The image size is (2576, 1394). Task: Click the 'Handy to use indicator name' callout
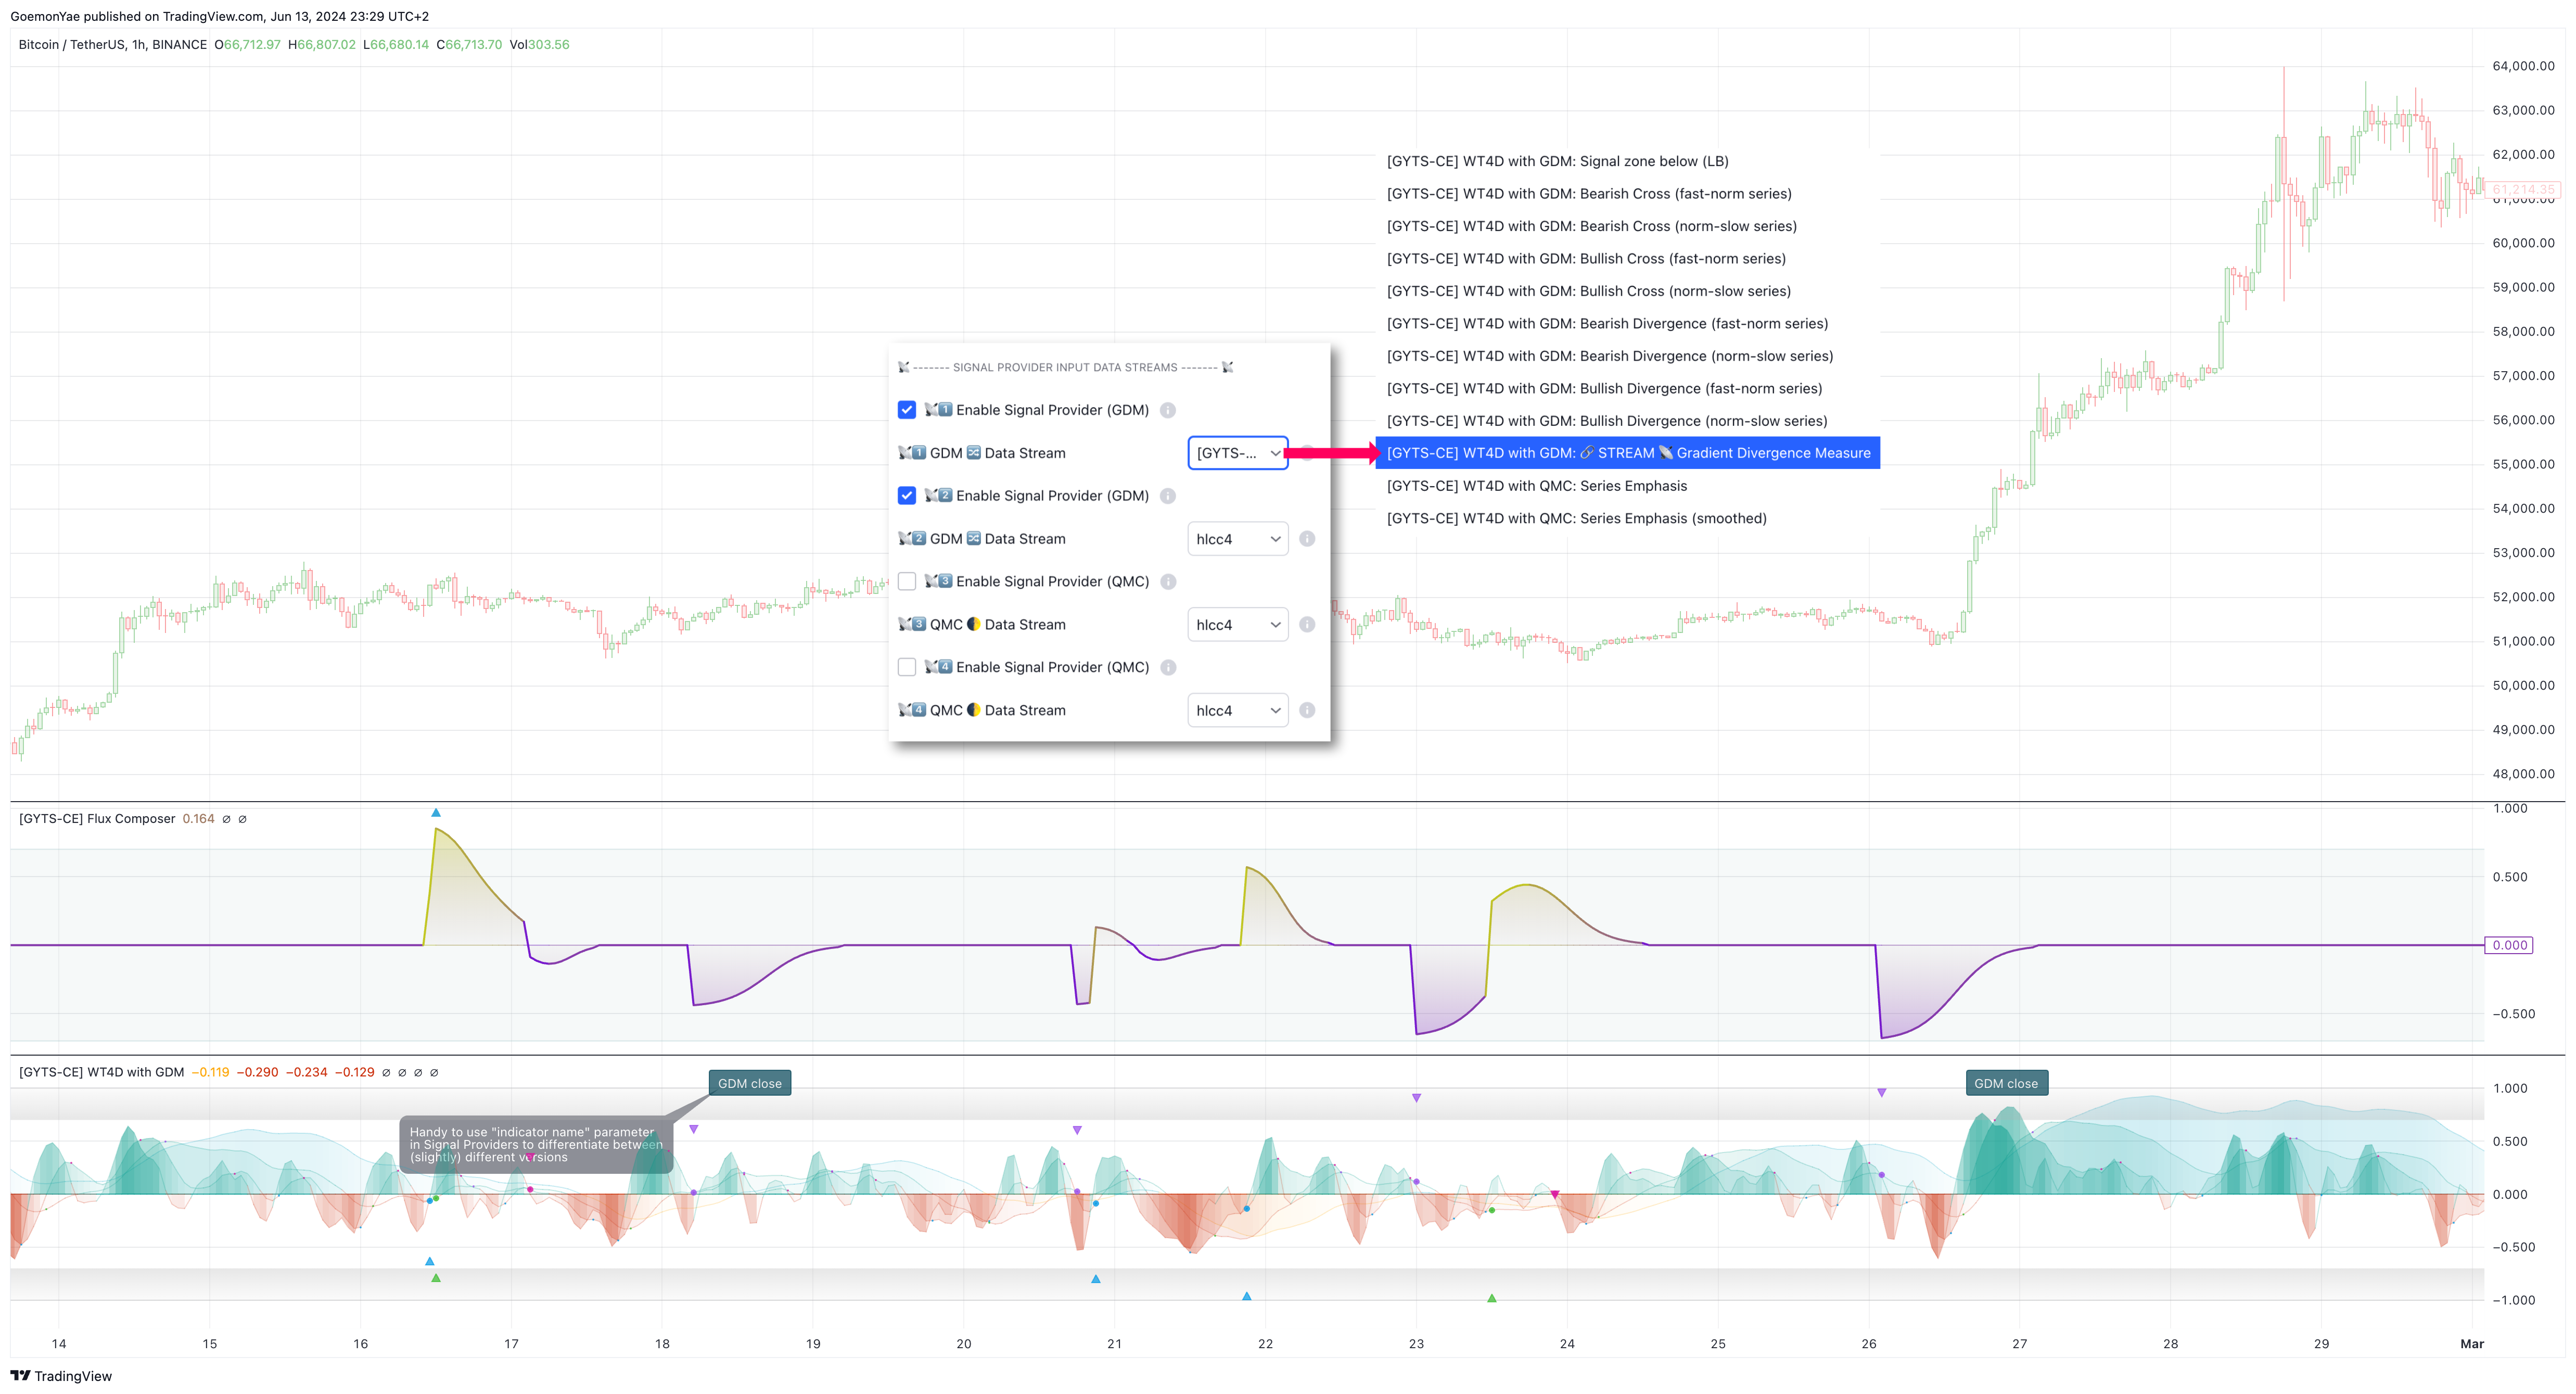click(x=536, y=1145)
